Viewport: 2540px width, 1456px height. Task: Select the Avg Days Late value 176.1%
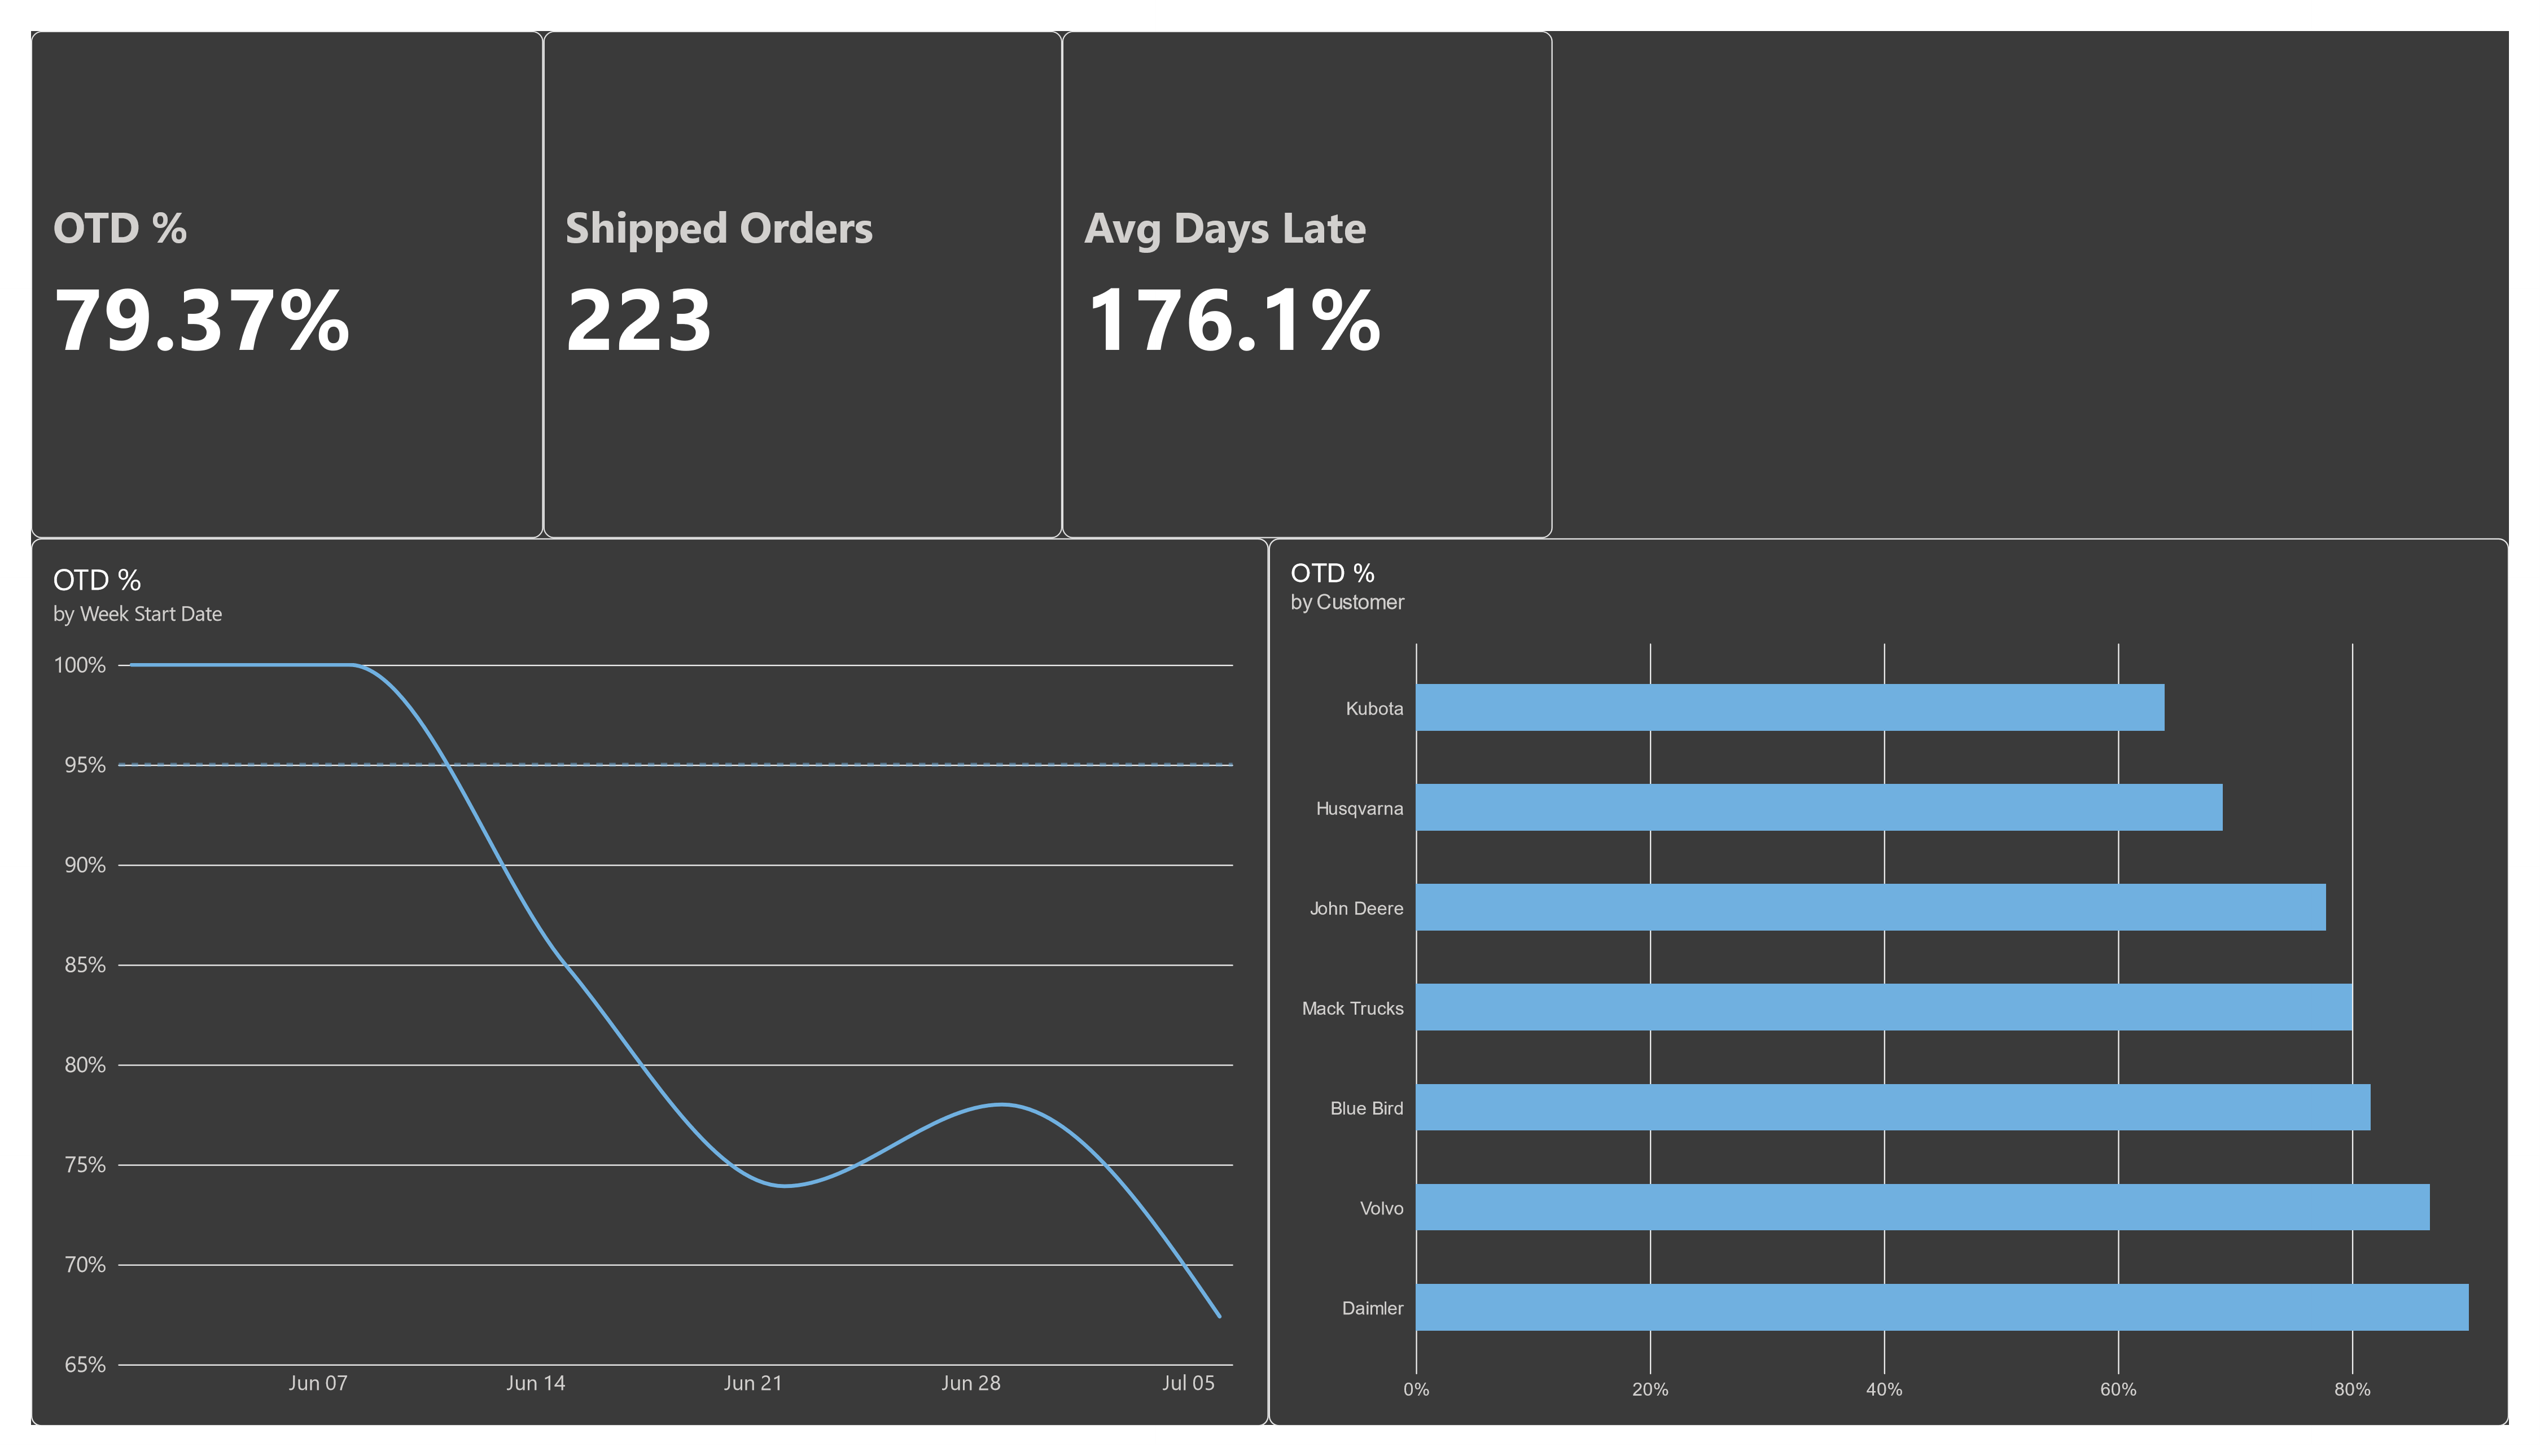(1234, 321)
